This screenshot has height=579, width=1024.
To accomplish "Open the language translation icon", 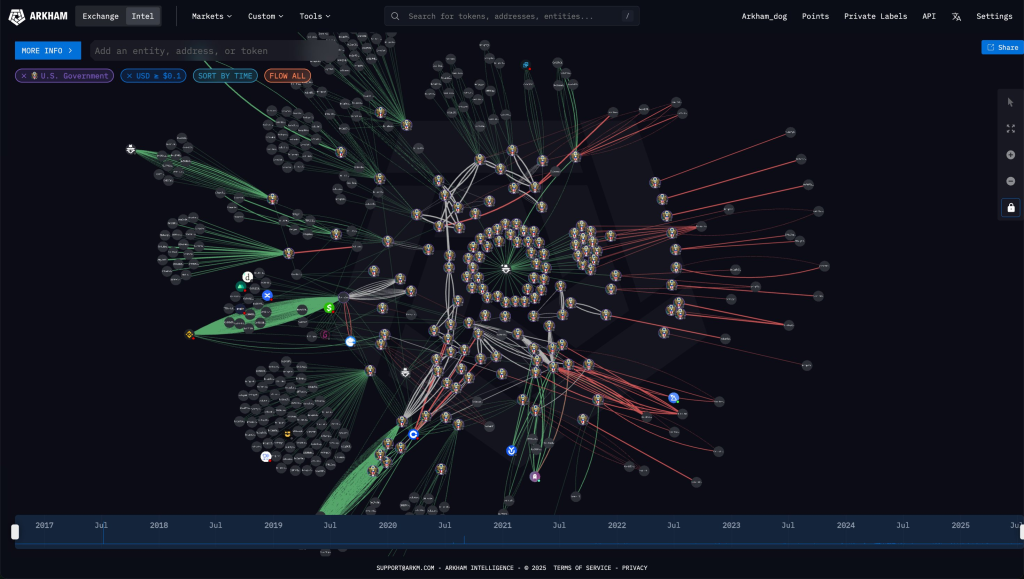I will click(956, 16).
